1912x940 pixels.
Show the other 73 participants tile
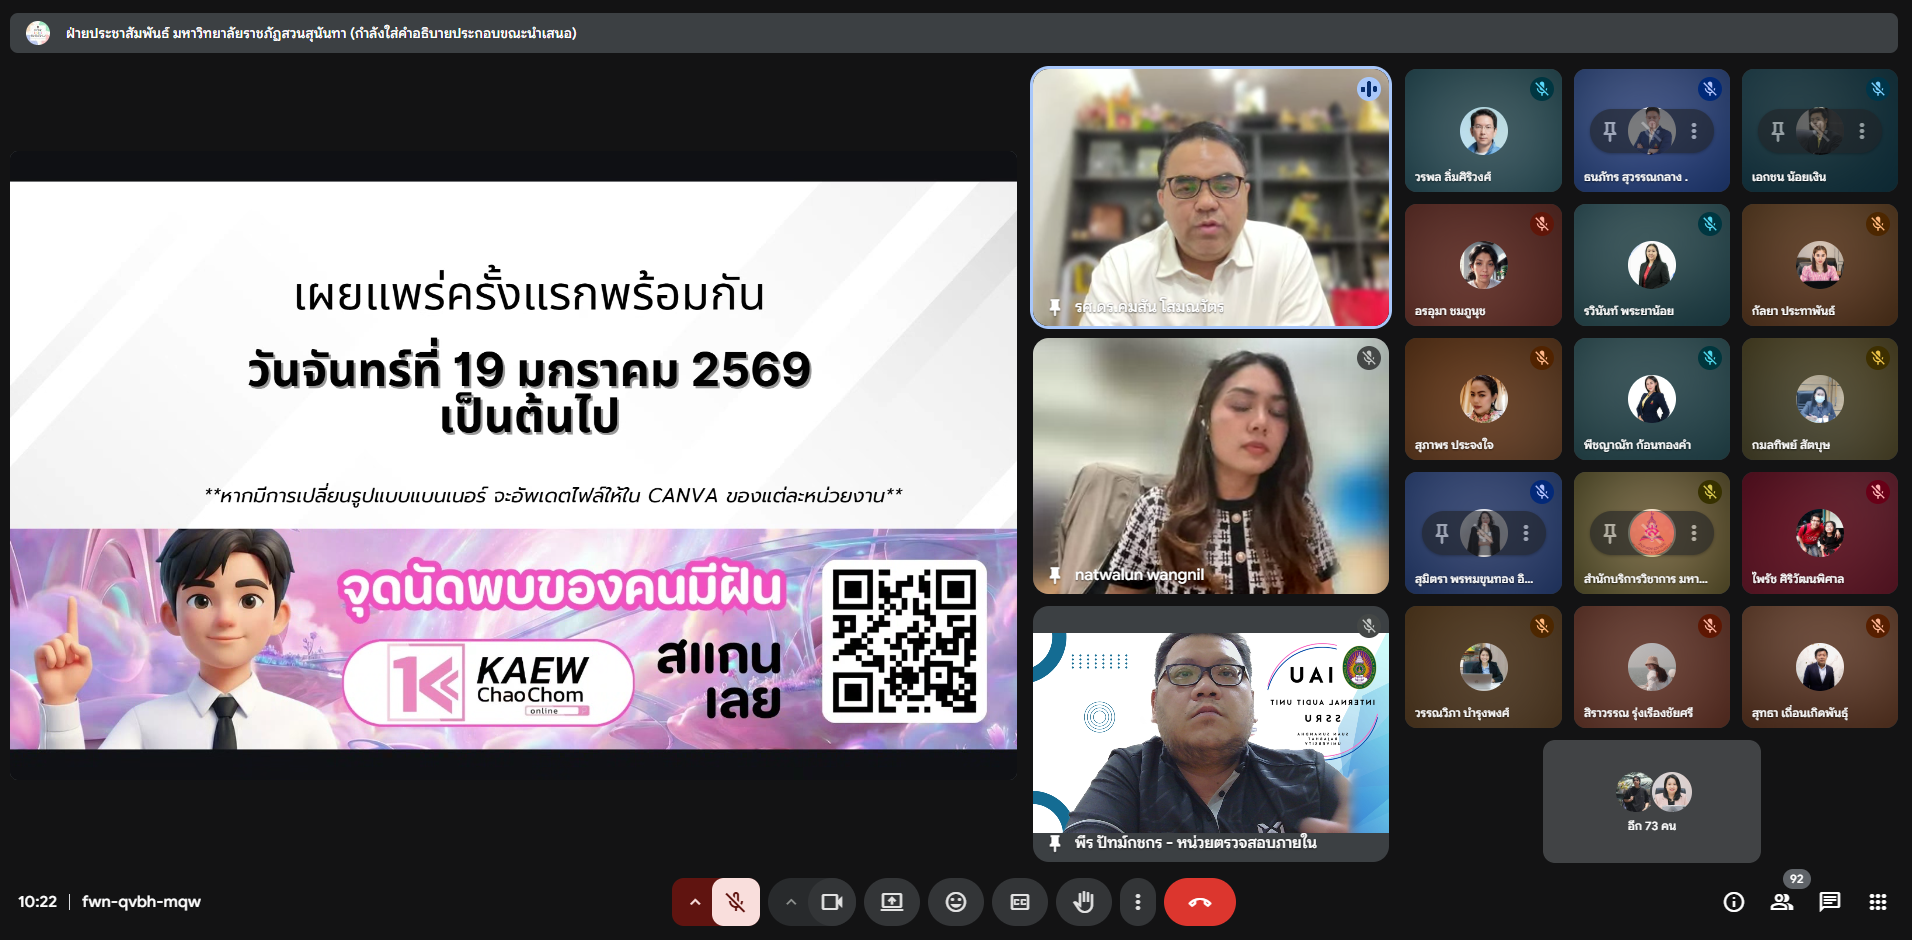point(1651,801)
